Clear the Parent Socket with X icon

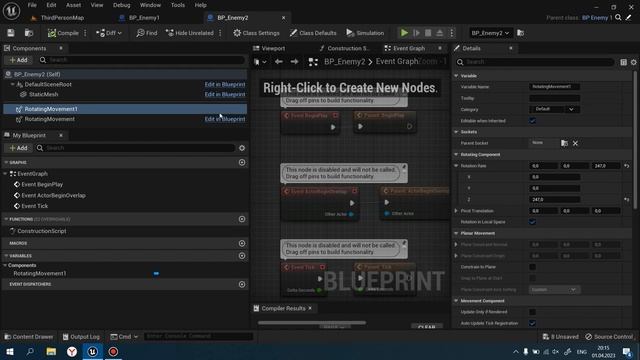tap(575, 143)
